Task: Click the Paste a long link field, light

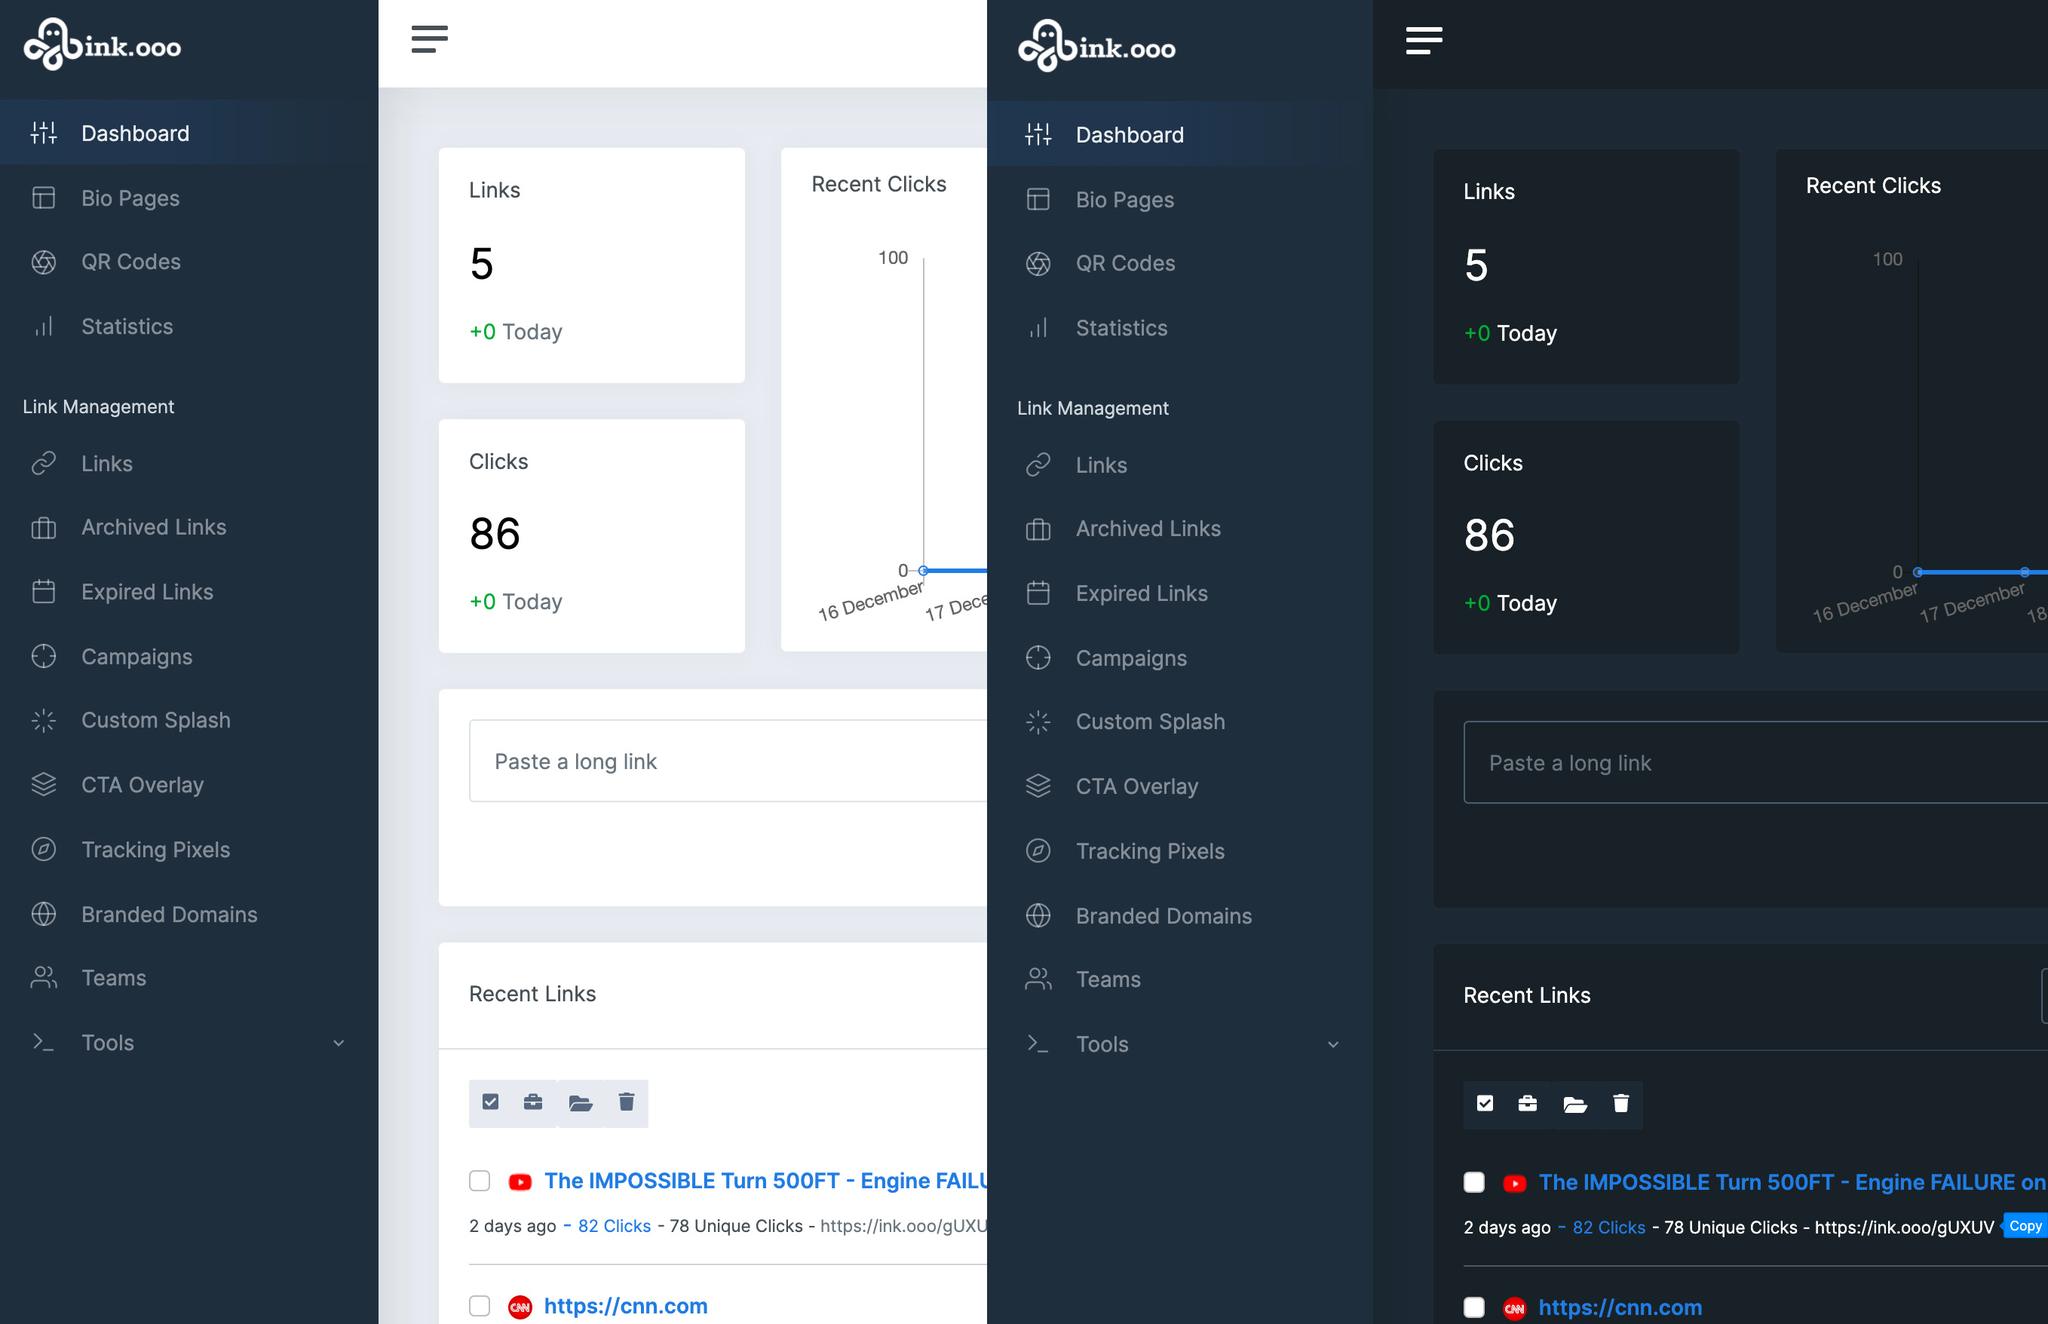Action: tap(728, 761)
